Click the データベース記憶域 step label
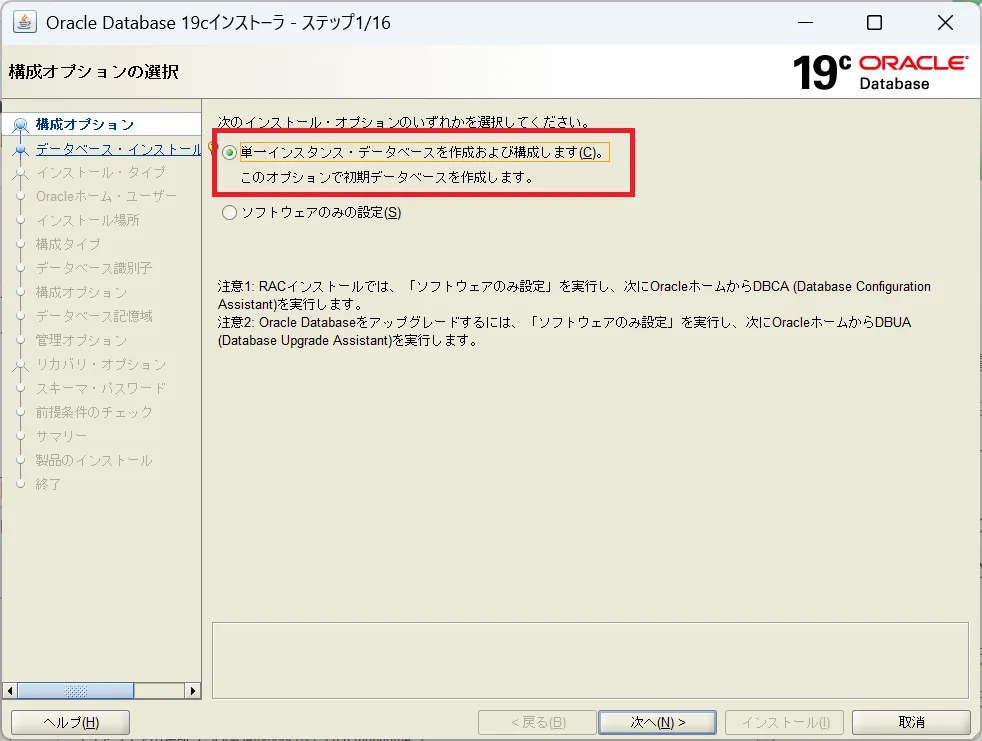This screenshot has width=982, height=741. pyautogui.click(x=94, y=316)
